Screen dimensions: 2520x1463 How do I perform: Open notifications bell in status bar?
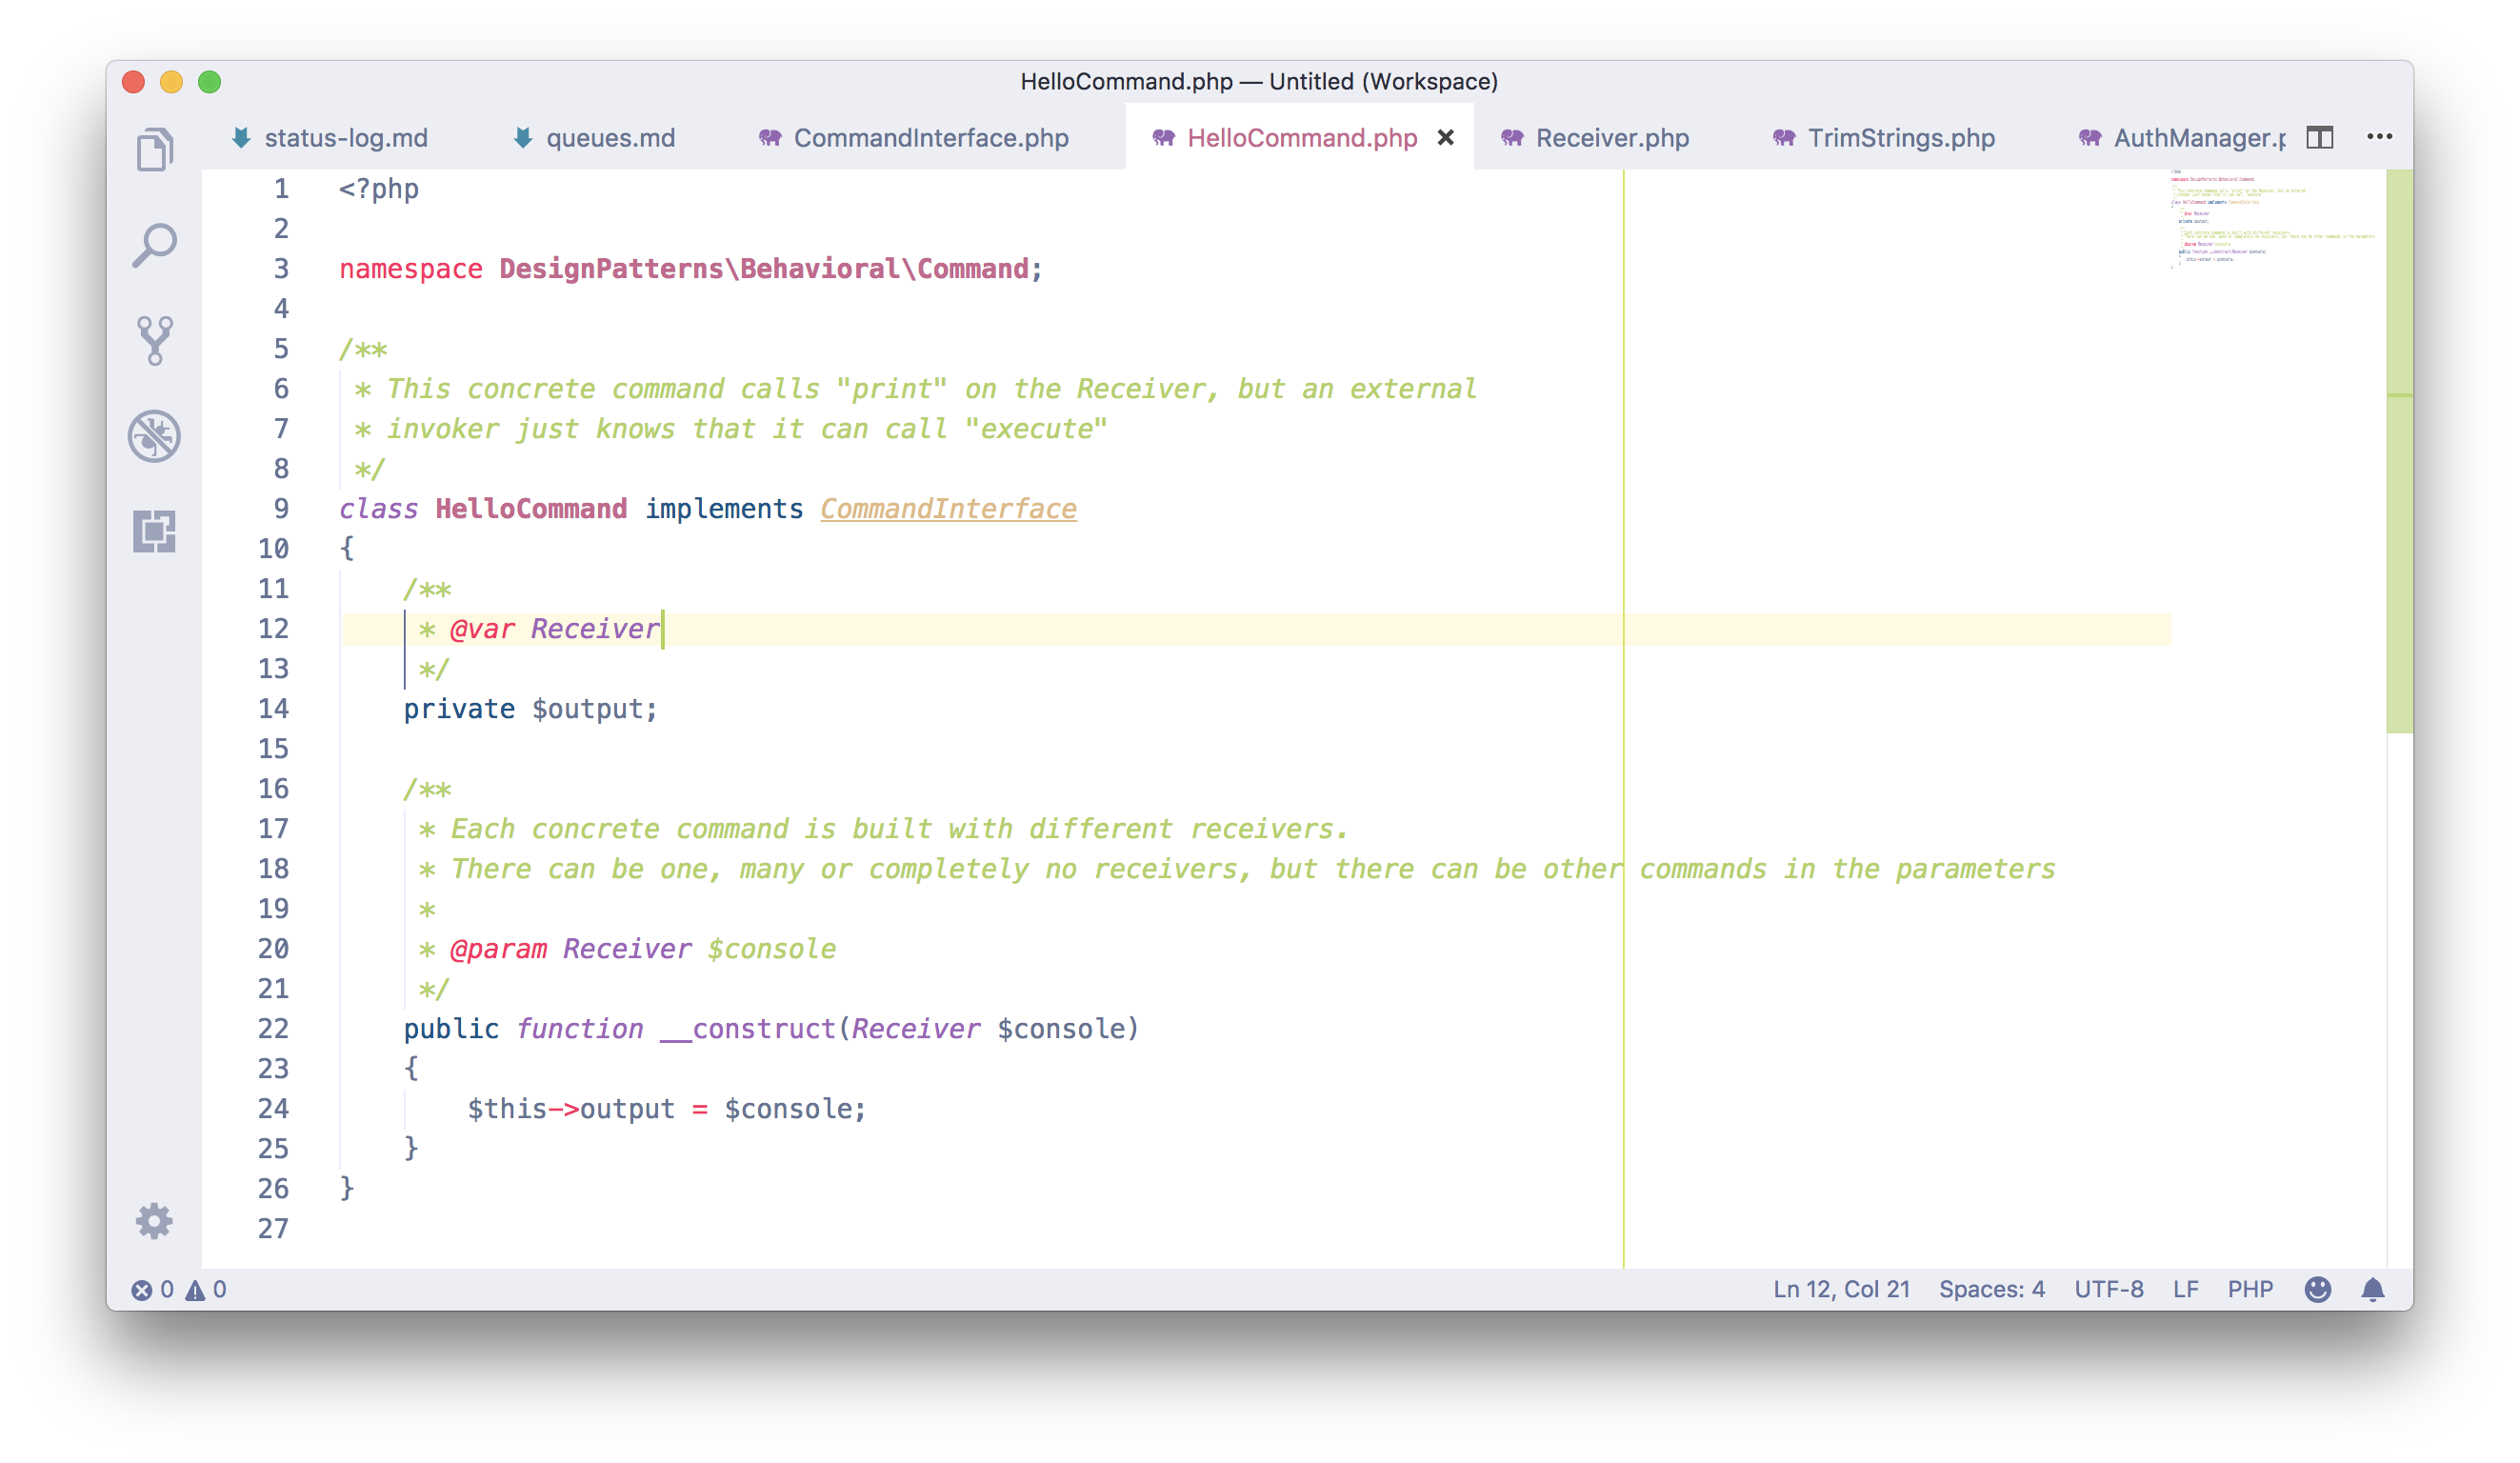(x=2373, y=1290)
